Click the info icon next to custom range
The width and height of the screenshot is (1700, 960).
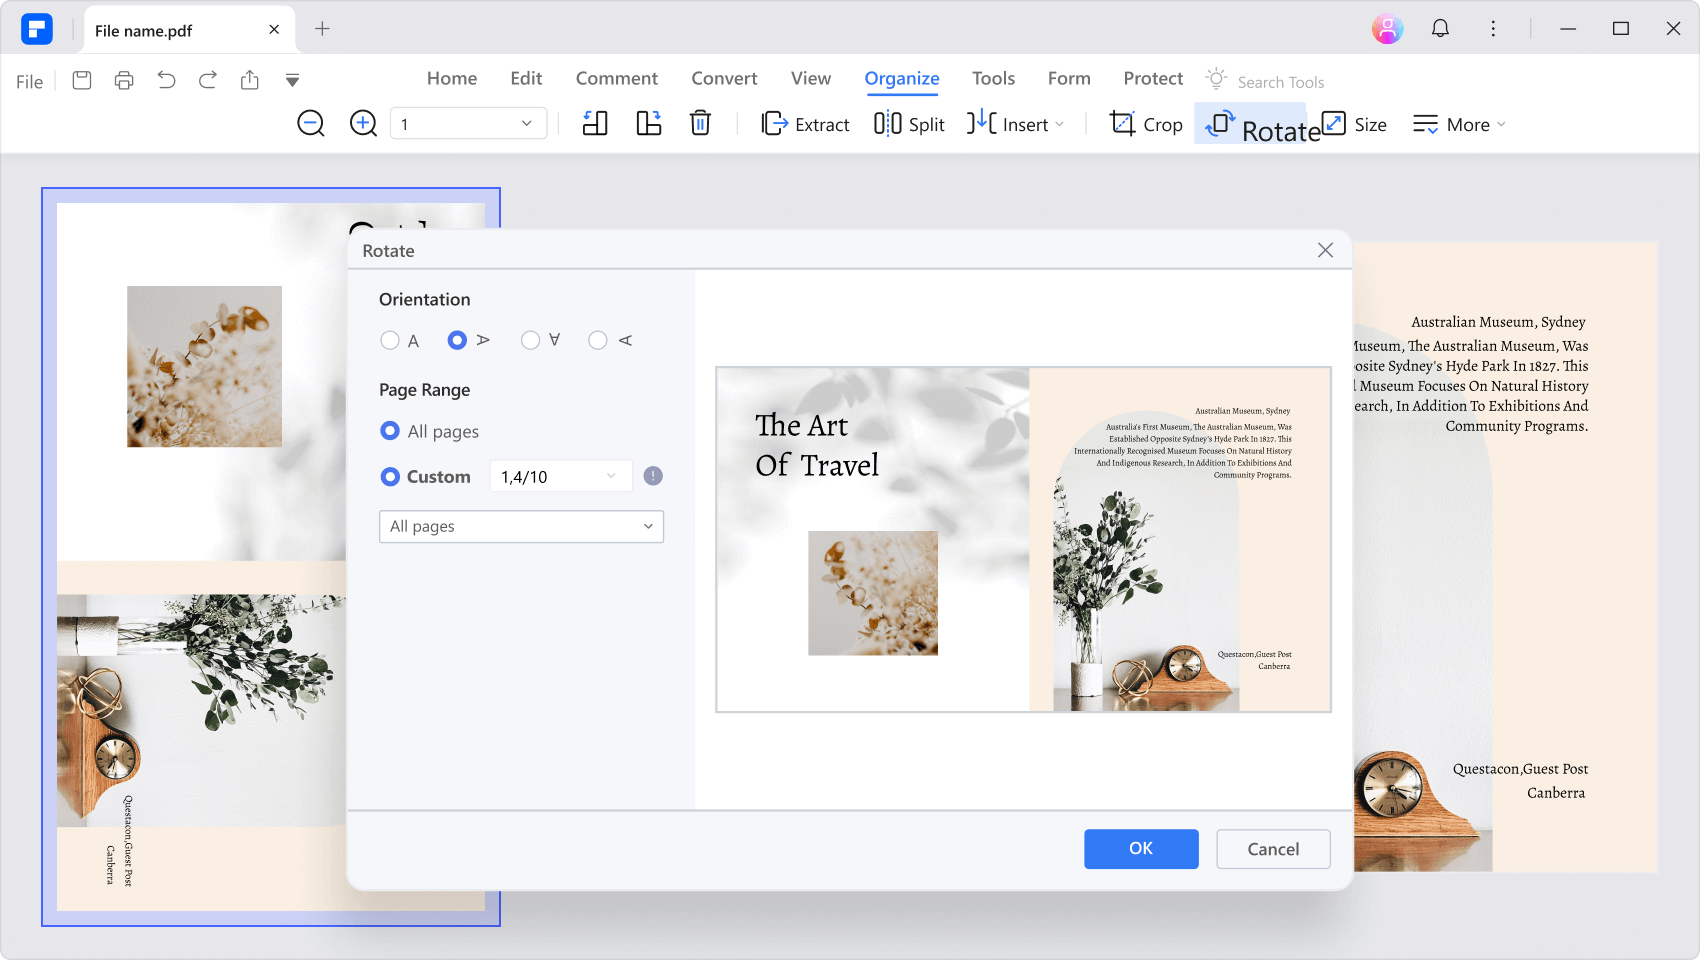pos(653,476)
